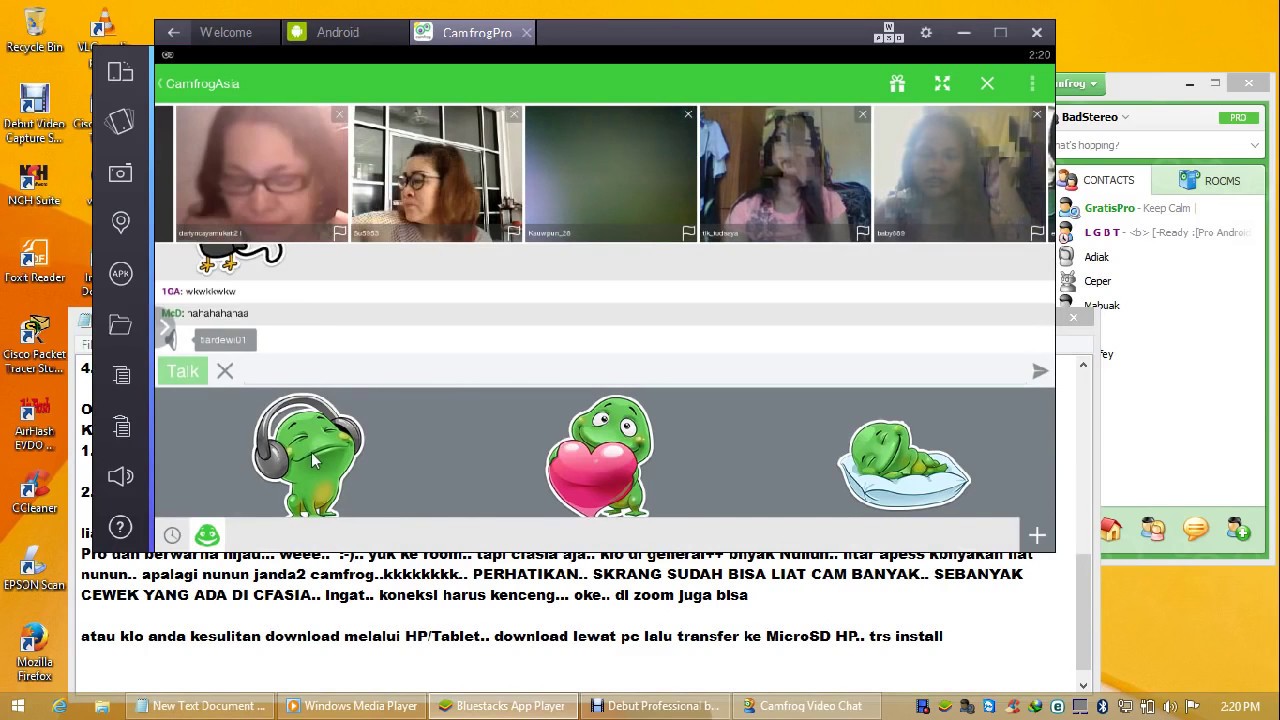Screen dimensions: 1280x720
Task: Click Bluestacks sidebar APK install icon
Action: pyautogui.click(x=121, y=273)
